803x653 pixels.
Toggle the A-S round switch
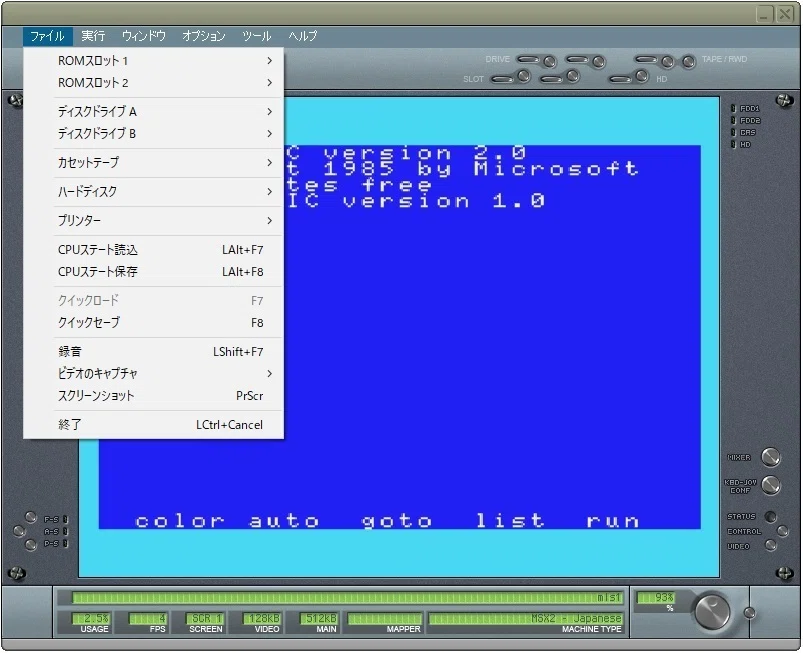click(19, 531)
